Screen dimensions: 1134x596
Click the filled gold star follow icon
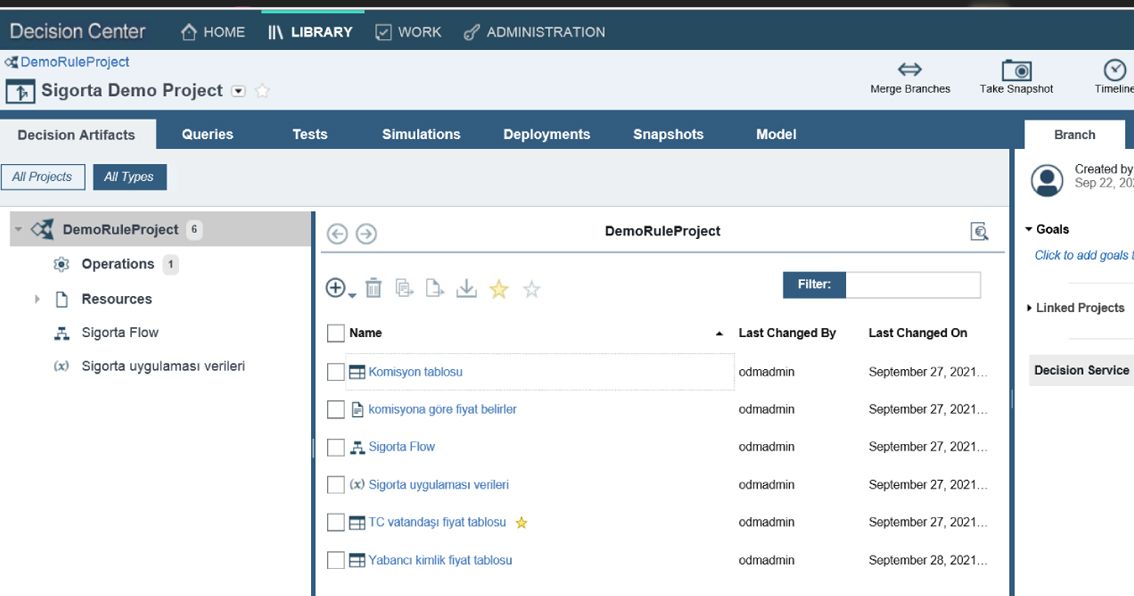tap(498, 289)
